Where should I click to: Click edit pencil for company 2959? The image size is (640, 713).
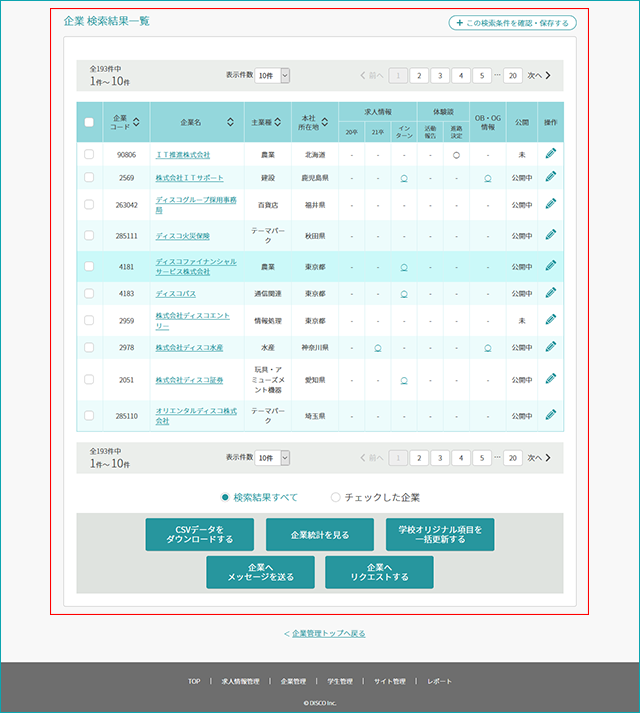(550, 320)
